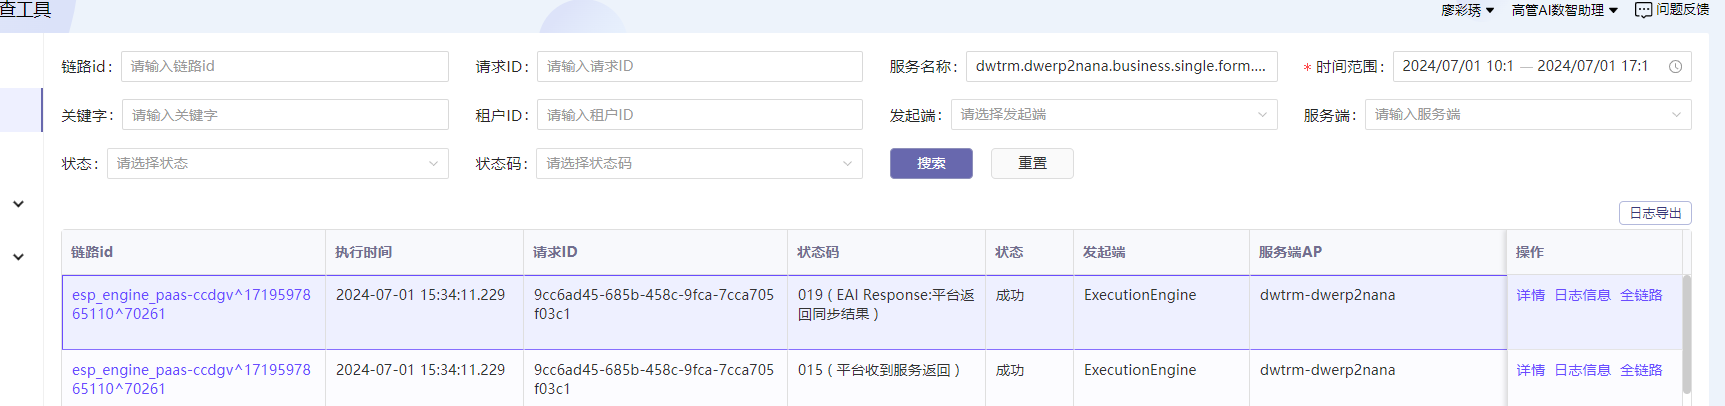This screenshot has width=1725, height=406.
Task: Open the 廖彩琇 user dropdown
Action: click(x=1467, y=10)
